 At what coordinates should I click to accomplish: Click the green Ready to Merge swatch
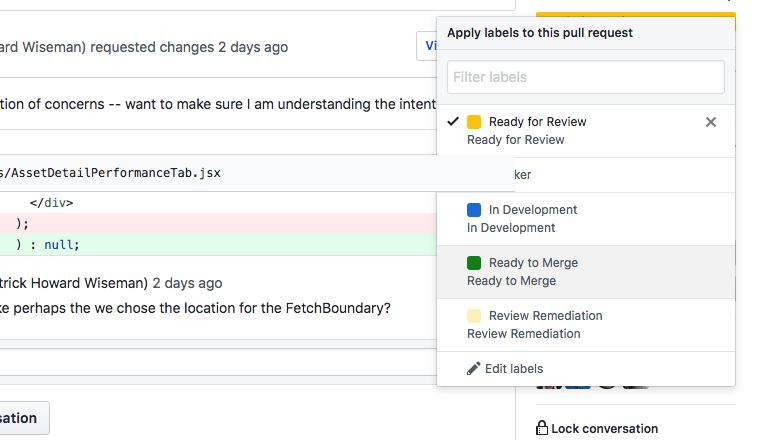pos(474,263)
